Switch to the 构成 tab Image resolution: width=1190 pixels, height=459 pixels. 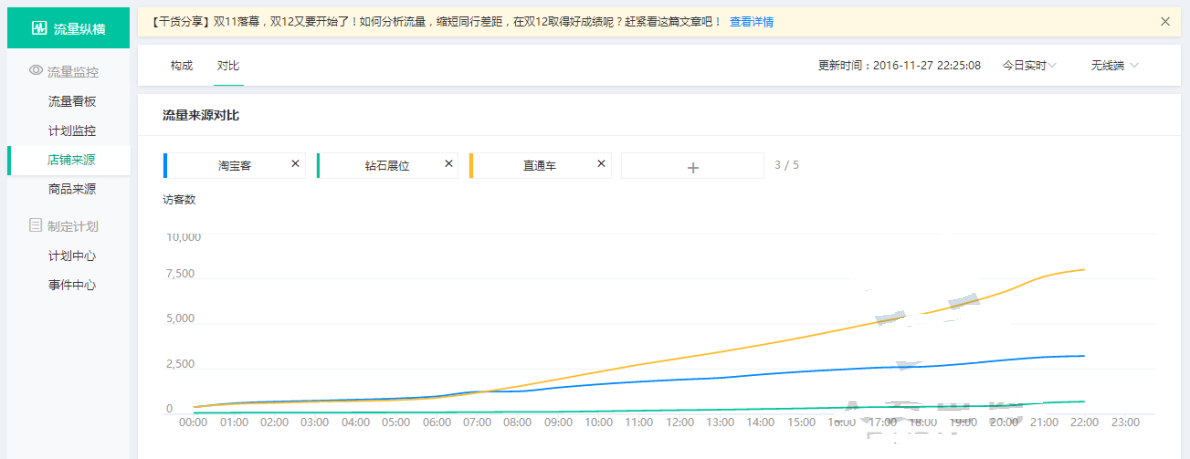point(181,65)
